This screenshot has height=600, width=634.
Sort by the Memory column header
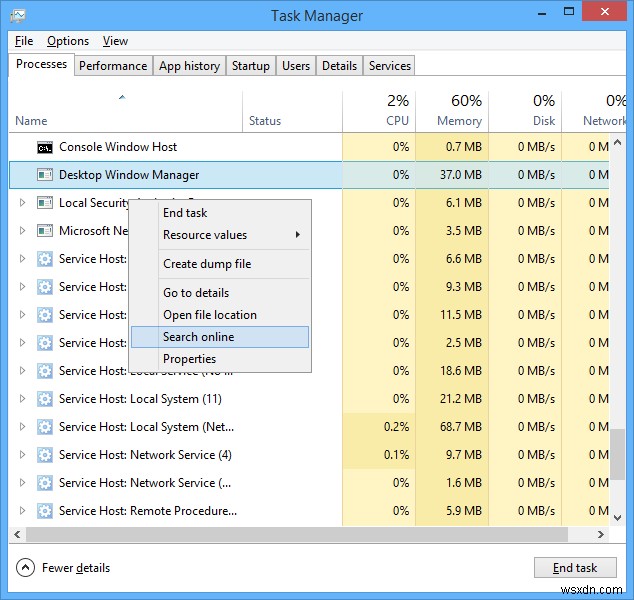(x=452, y=112)
